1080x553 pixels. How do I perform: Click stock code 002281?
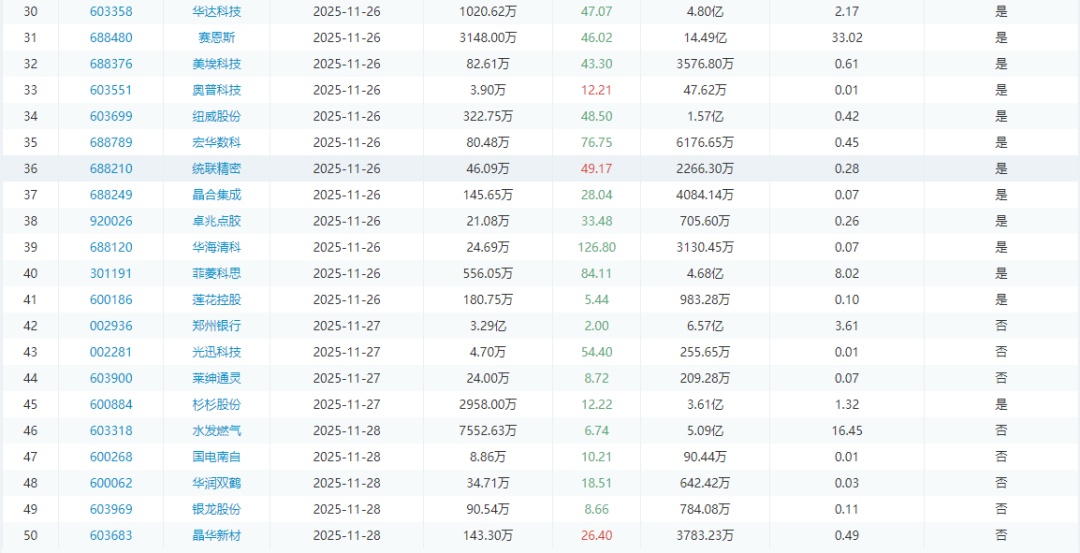coord(110,352)
